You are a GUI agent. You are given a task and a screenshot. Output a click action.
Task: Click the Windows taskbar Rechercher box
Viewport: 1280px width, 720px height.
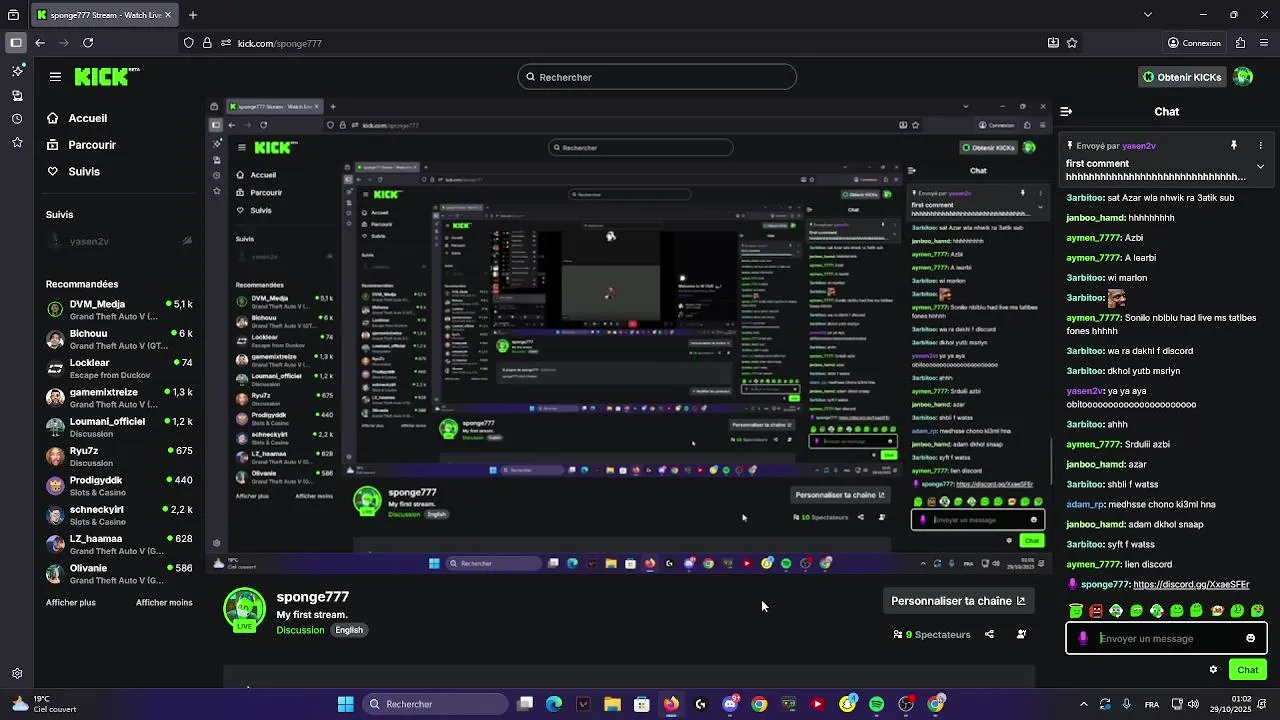[x=434, y=704]
